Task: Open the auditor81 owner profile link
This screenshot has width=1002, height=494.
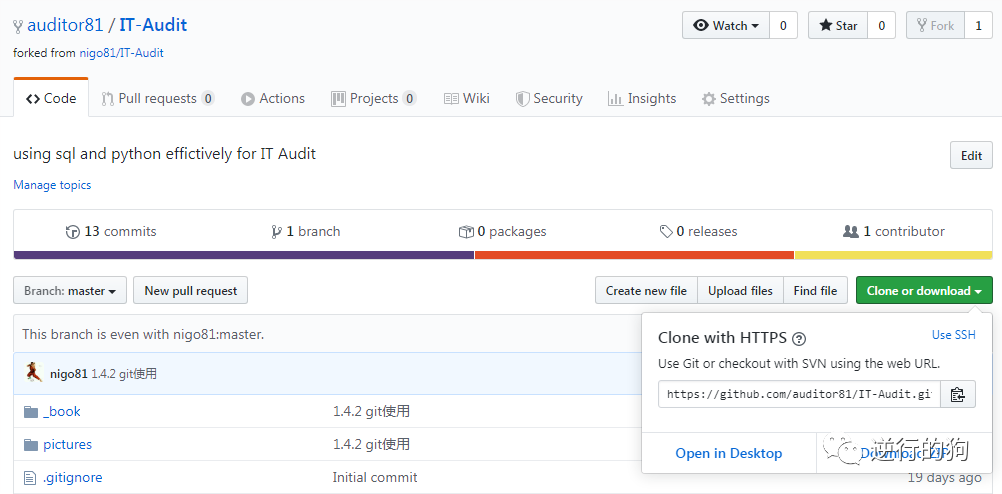Action: (x=65, y=26)
